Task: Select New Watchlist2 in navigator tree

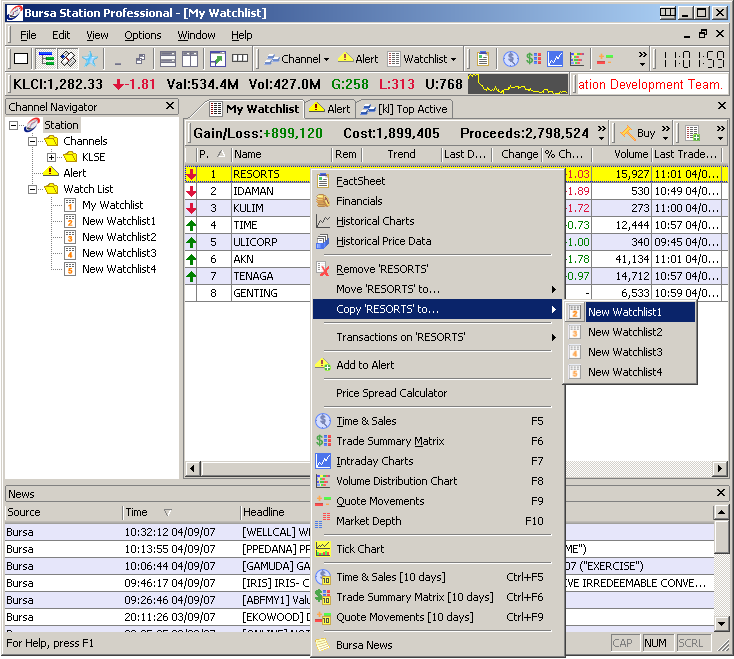Action: coord(119,237)
